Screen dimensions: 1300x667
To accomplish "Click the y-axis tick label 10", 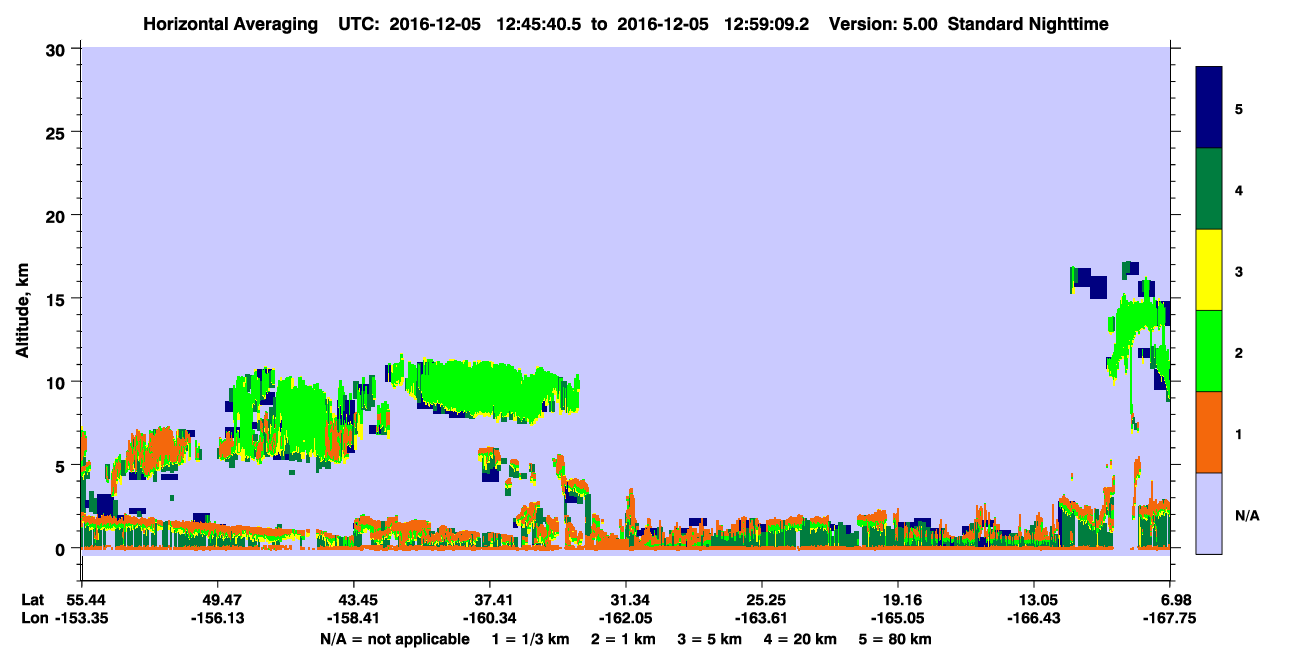I will (58, 382).
